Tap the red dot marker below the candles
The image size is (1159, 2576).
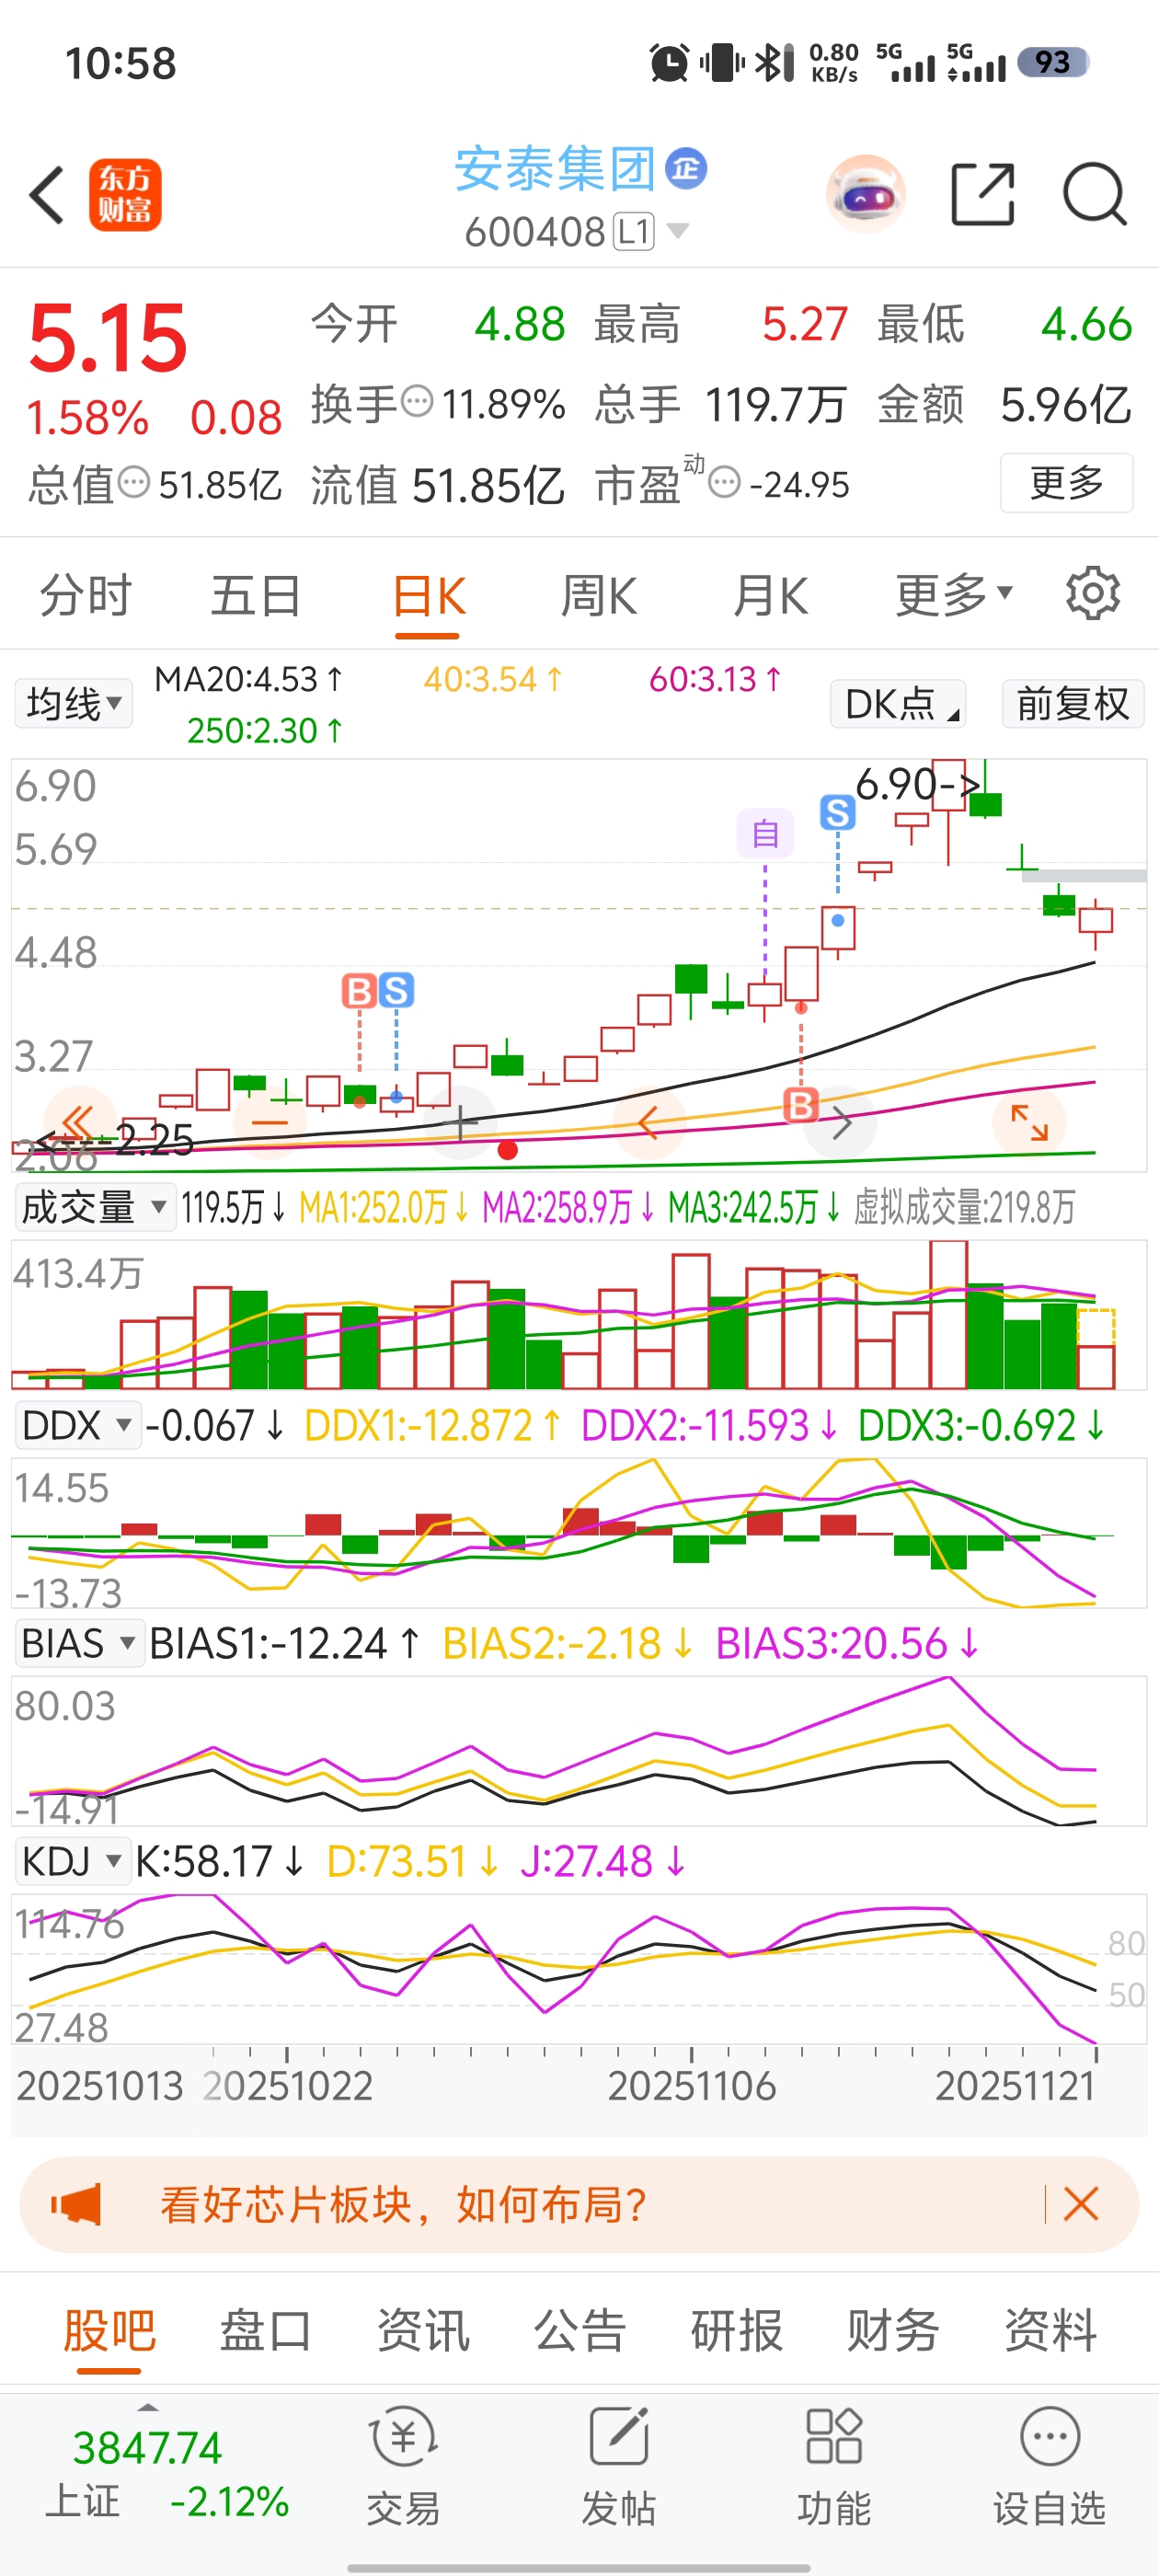point(508,1150)
